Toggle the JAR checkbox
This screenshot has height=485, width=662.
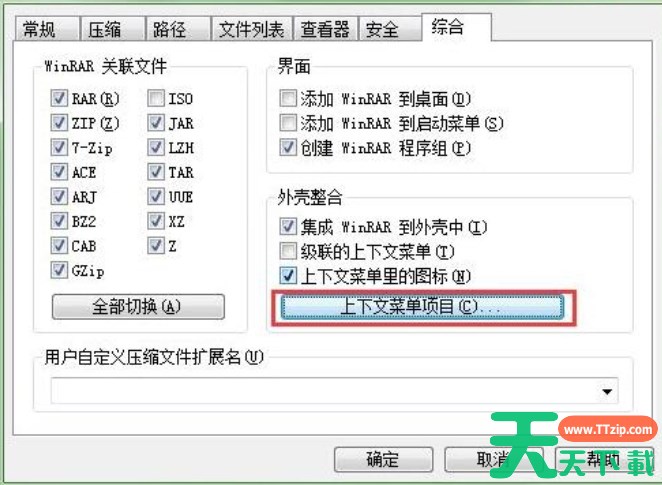(x=156, y=123)
